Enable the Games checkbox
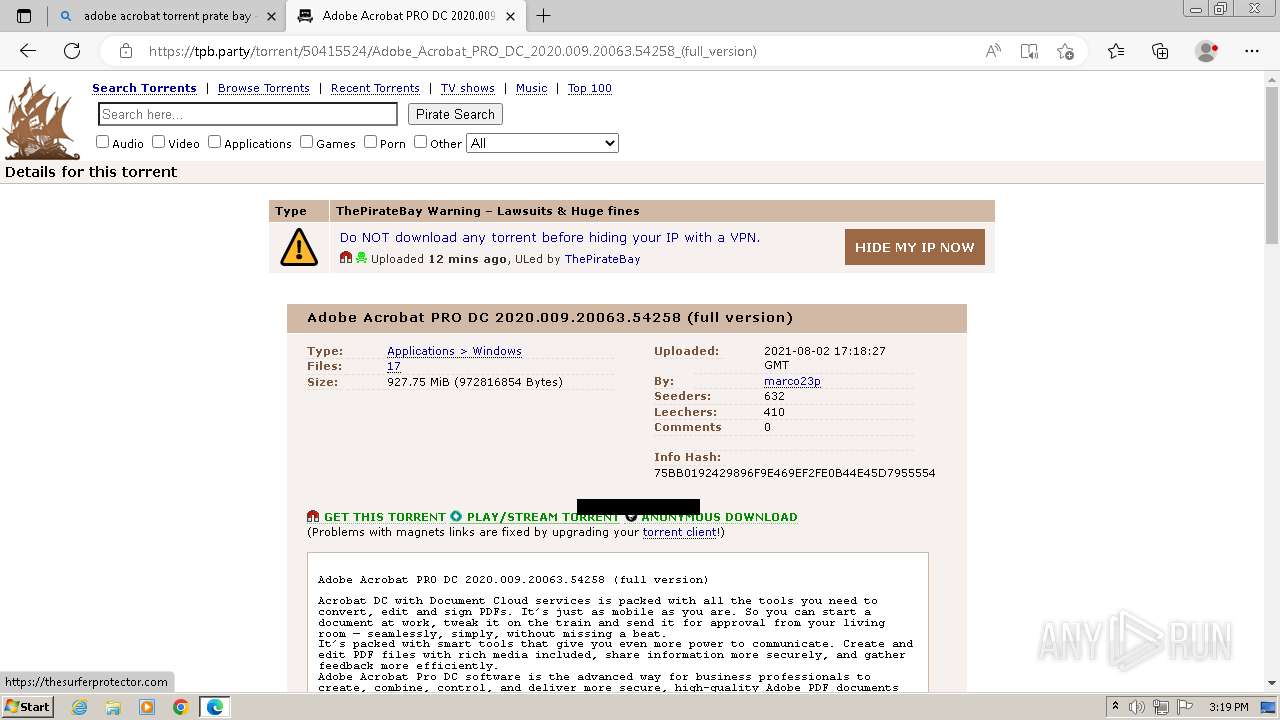Screen dimensions: 1280x720 pos(306,142)
